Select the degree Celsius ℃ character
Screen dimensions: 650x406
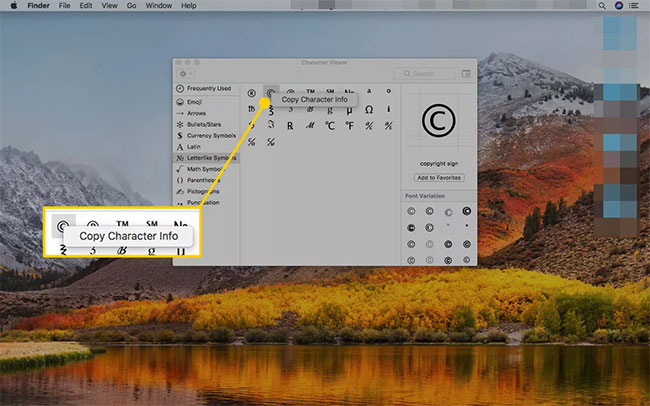coord(330,126)
